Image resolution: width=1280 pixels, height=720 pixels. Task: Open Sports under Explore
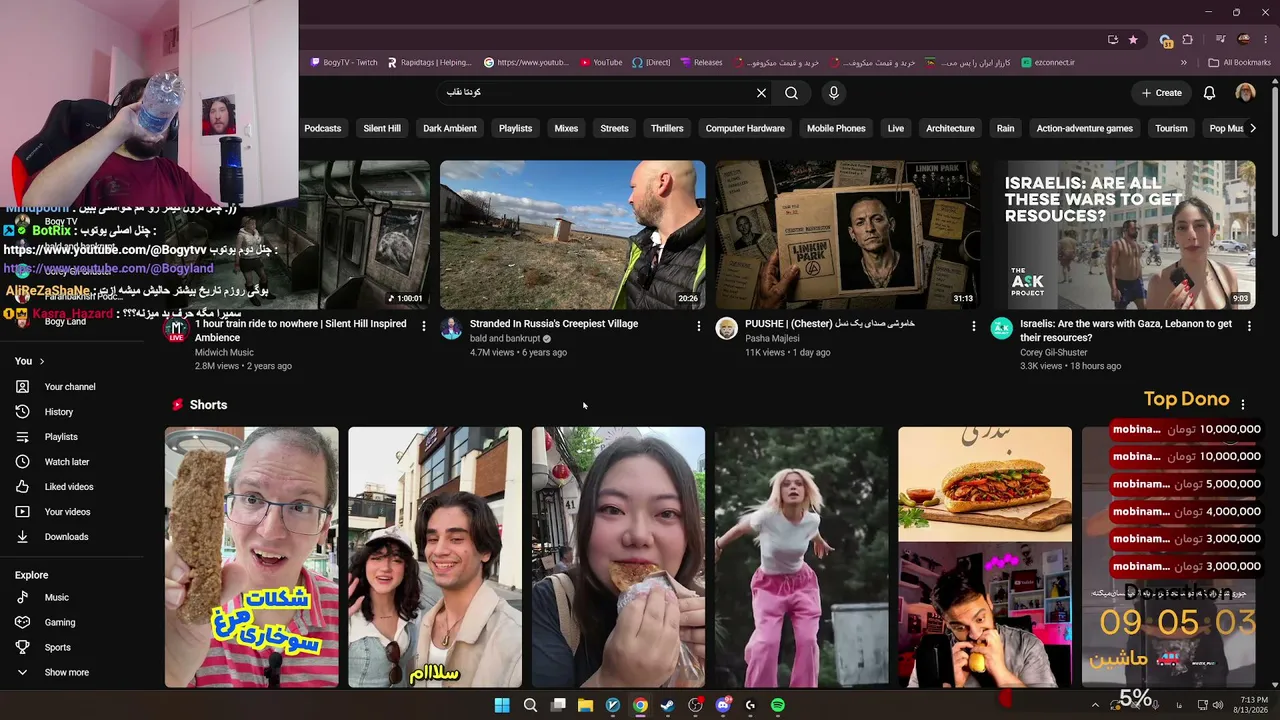click(58, 647)
